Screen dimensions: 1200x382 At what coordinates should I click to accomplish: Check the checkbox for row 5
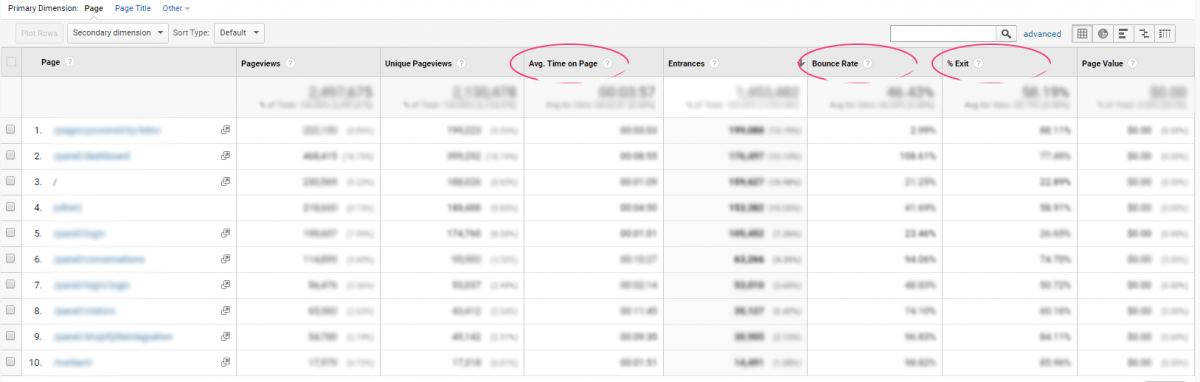(10, 233)
